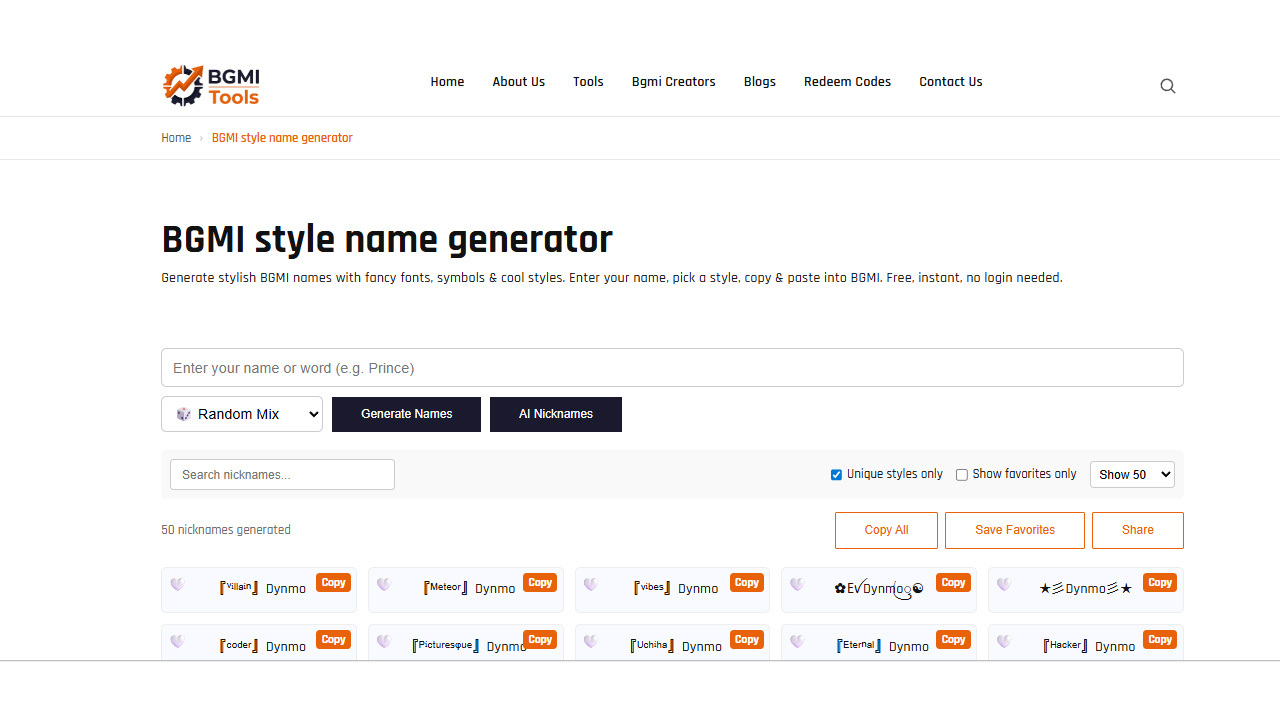Favorite the vibes Dynmo nickname heart
This screenshot has width=1280, height=720.
coord(591,585)
